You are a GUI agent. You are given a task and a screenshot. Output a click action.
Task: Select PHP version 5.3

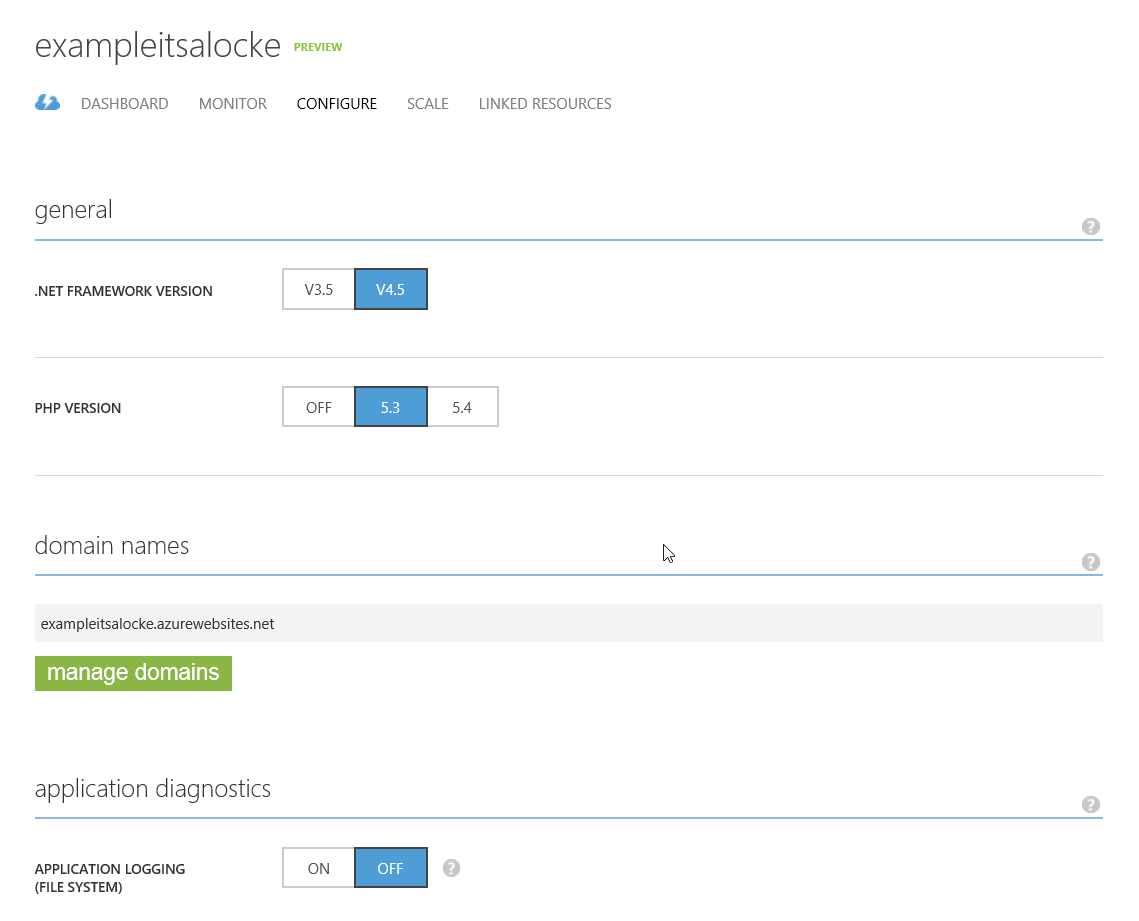click(x=390, y=407)
